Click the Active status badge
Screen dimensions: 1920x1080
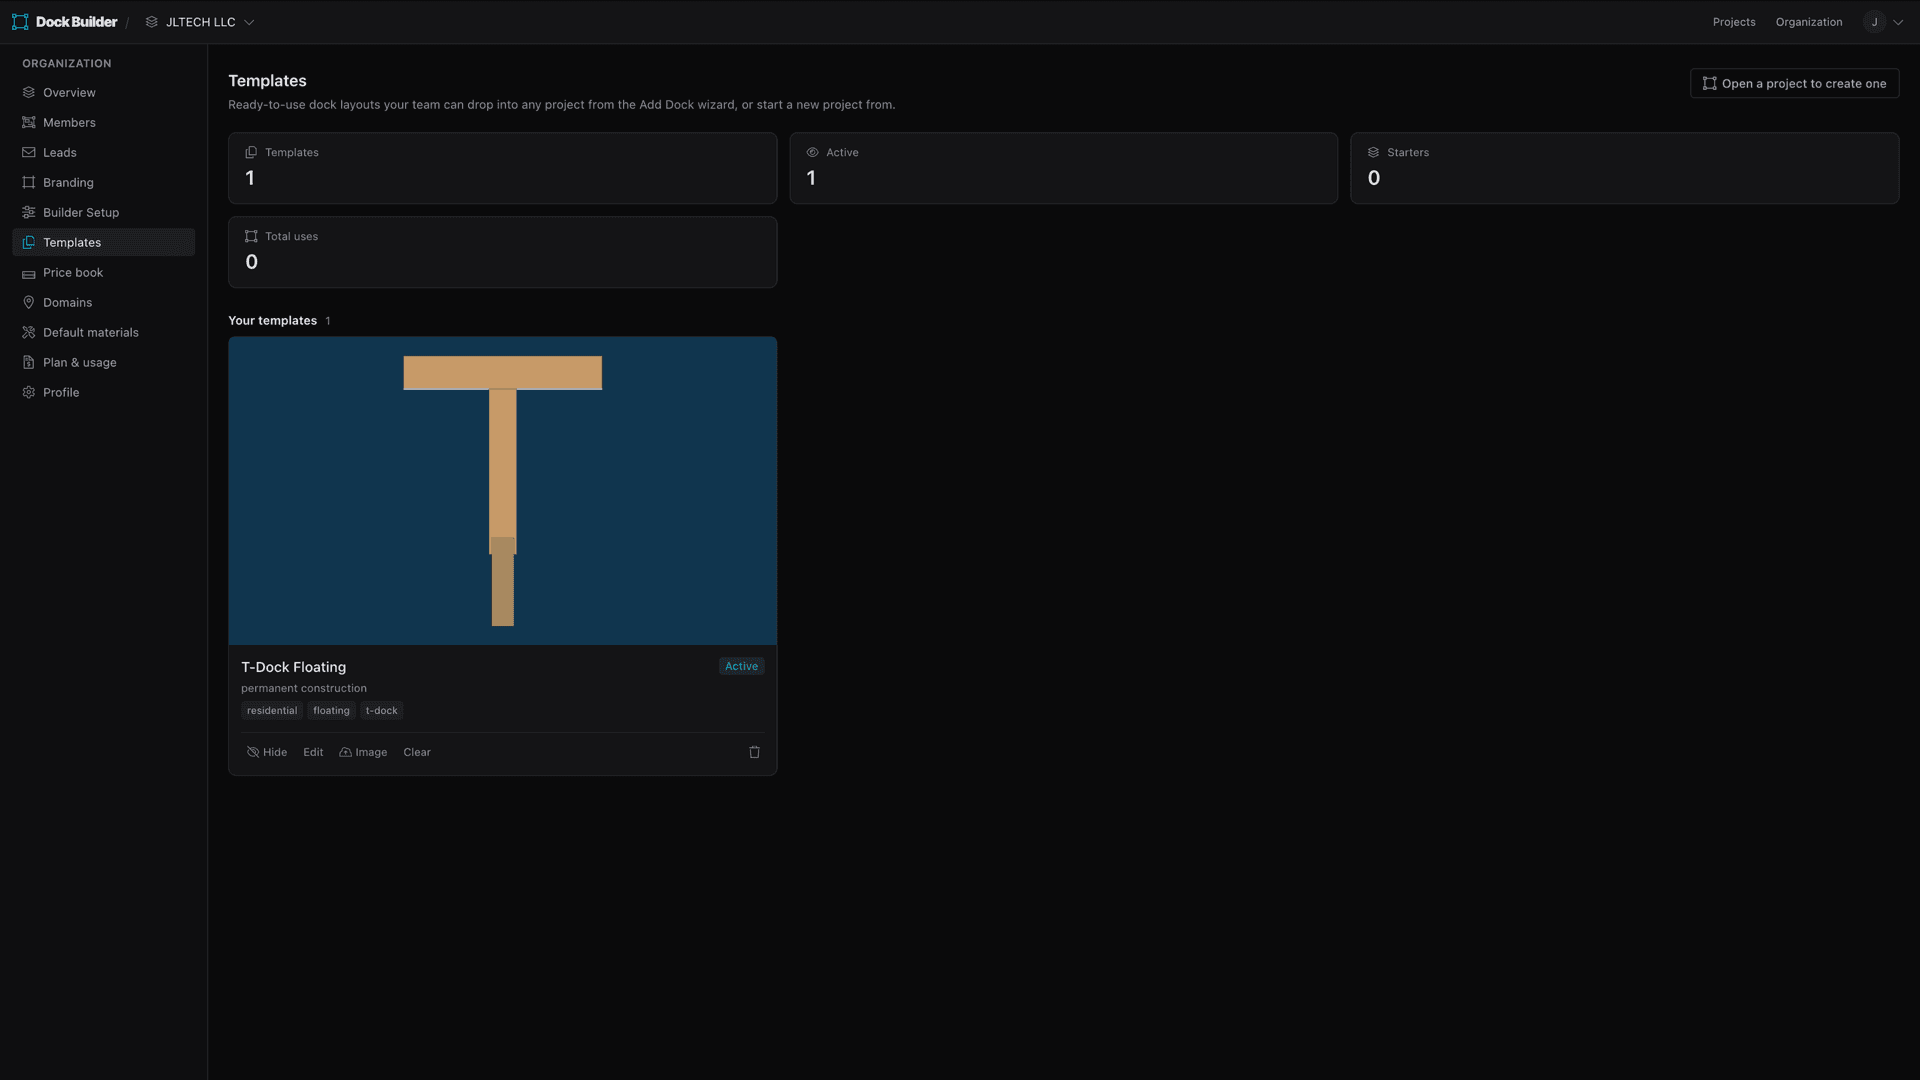[741, 666]
